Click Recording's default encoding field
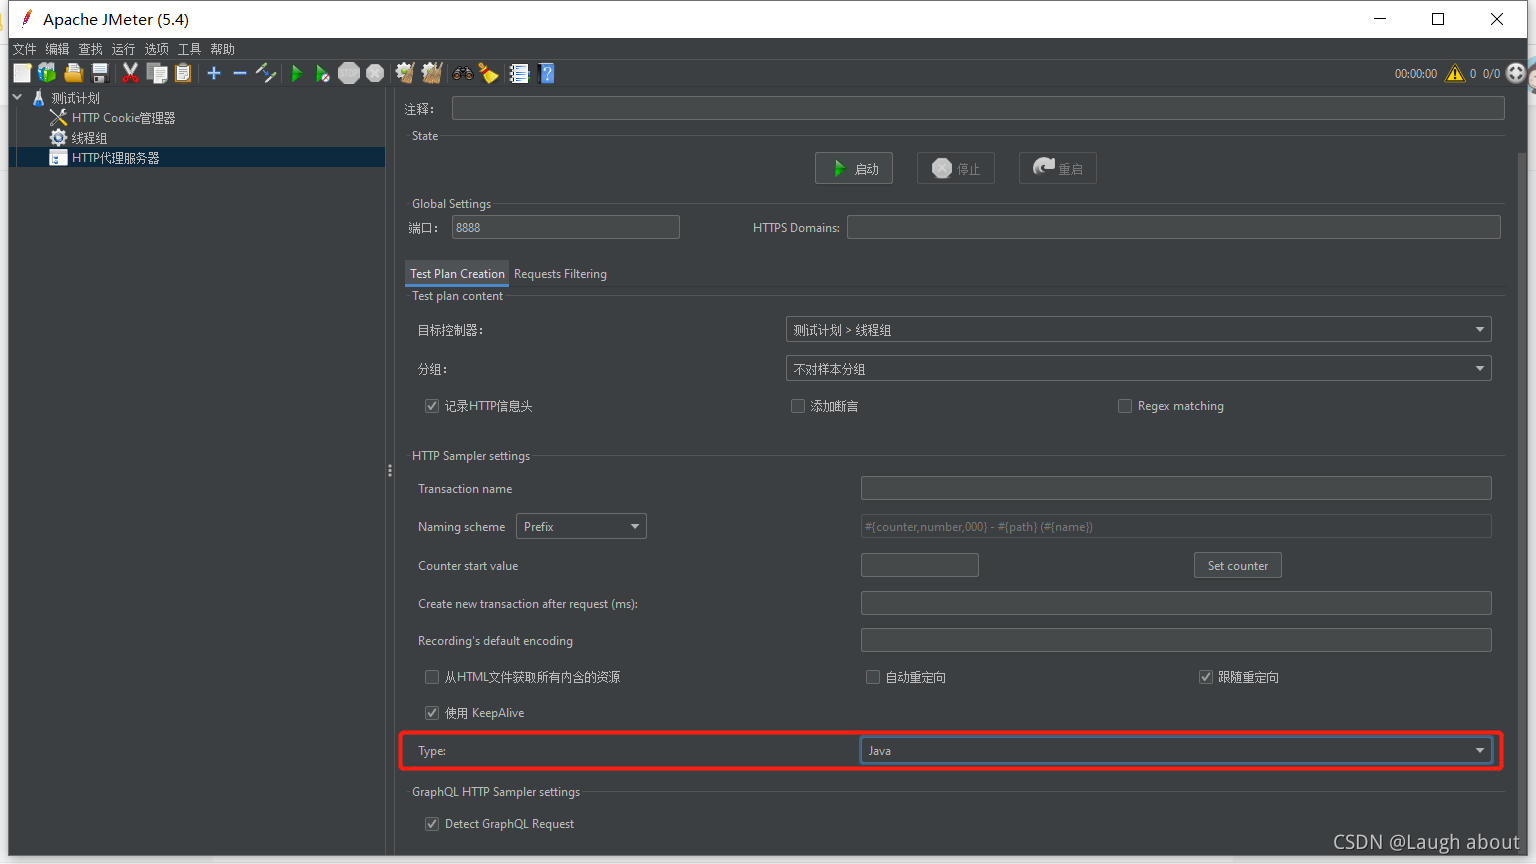The height and width of the screenshot is (864, 1536). 1176,640
